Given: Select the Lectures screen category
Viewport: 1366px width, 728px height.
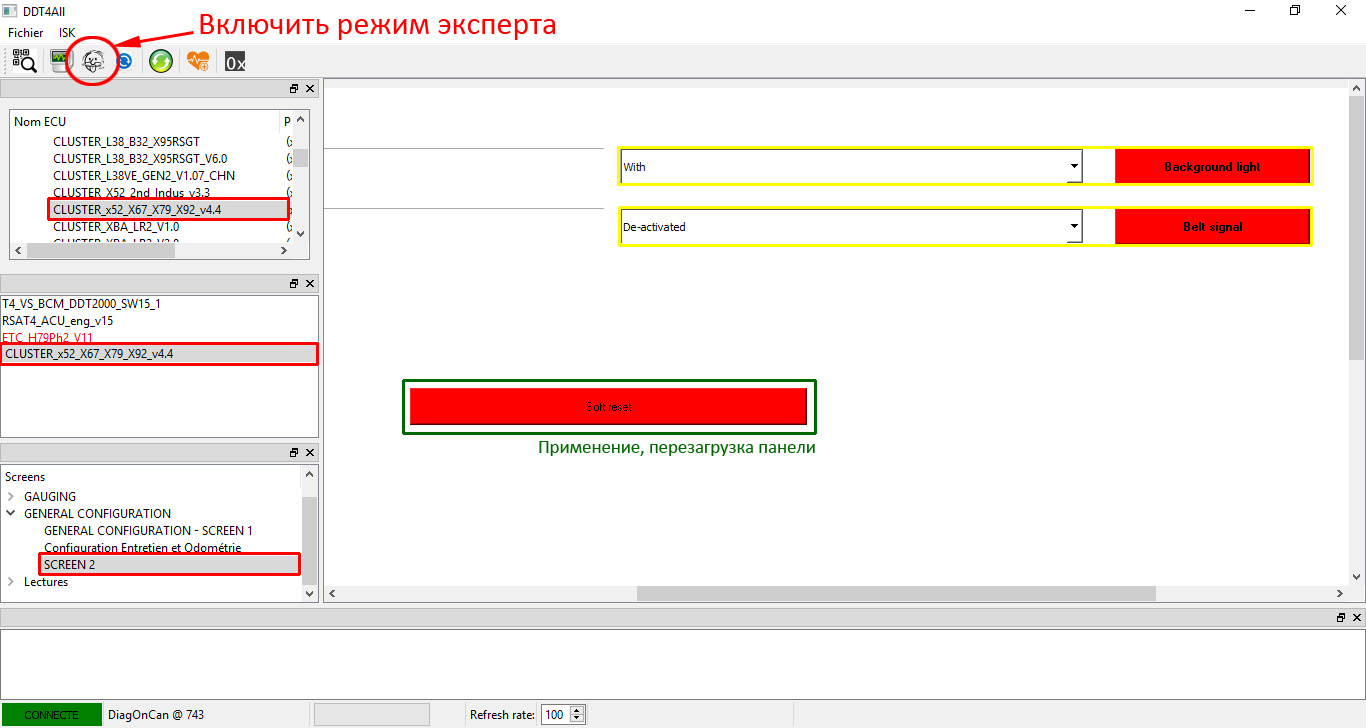Looking at the screenshot, I should (46, 582).
